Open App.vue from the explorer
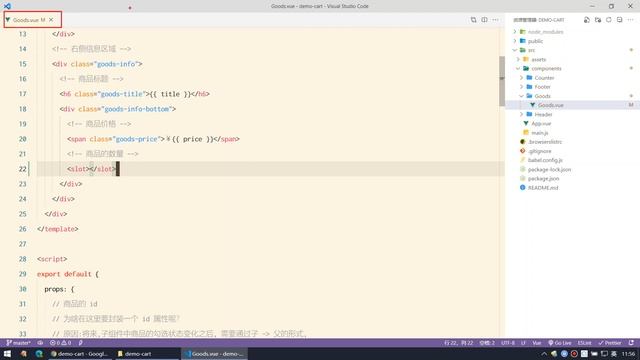The image size is (640, 360). (x=541, y=124)
